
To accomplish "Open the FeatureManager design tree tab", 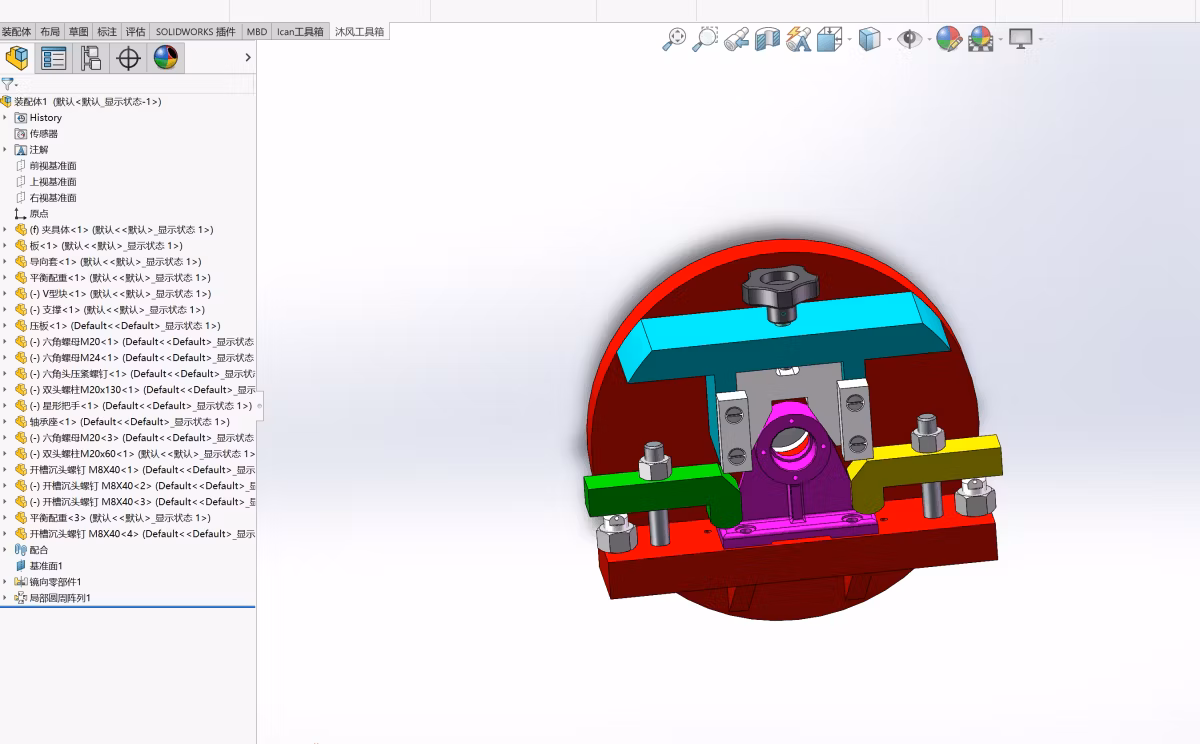I will [17, 58].
